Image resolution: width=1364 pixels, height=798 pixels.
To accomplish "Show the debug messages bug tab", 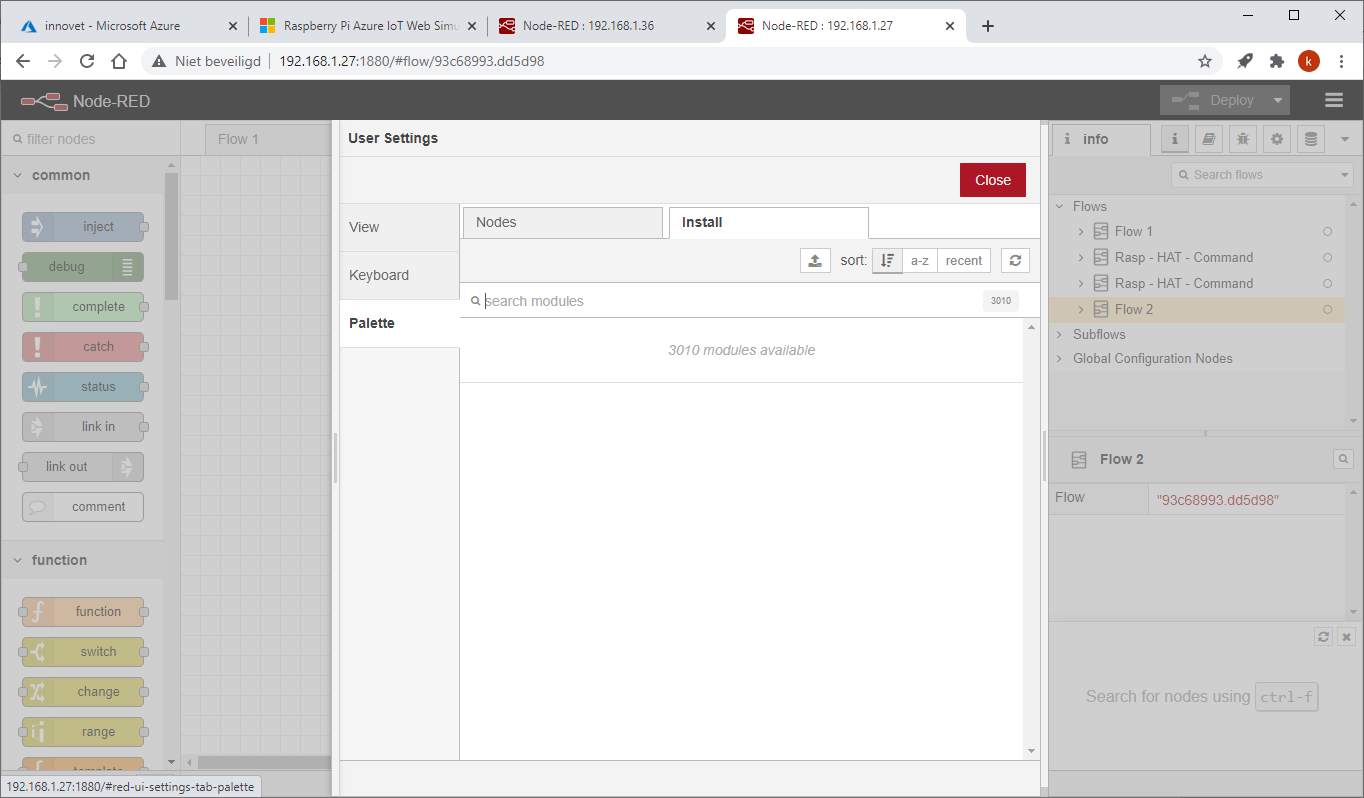I will 1243,139.
